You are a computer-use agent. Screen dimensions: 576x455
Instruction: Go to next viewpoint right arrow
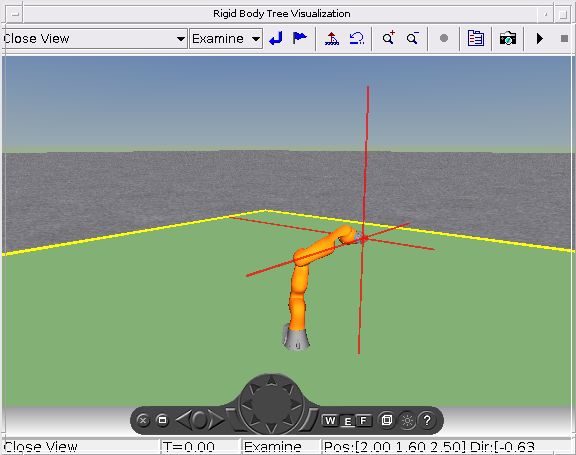[x=217, y=419]
